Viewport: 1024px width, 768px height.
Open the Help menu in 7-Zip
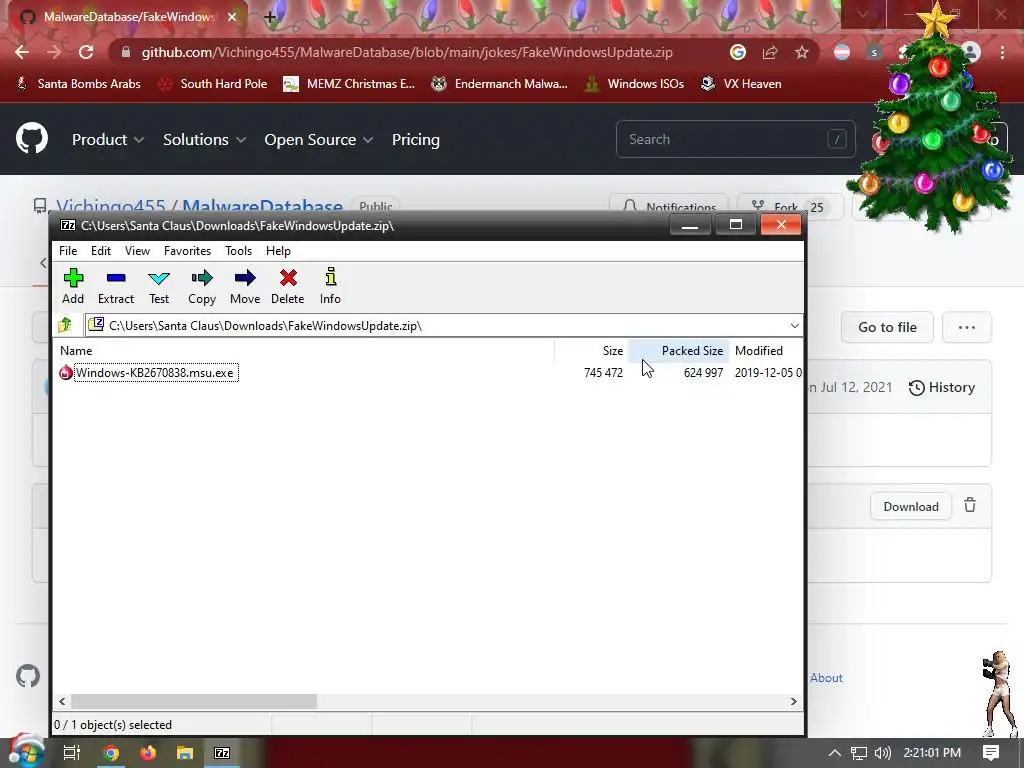[x=278, y=251]
